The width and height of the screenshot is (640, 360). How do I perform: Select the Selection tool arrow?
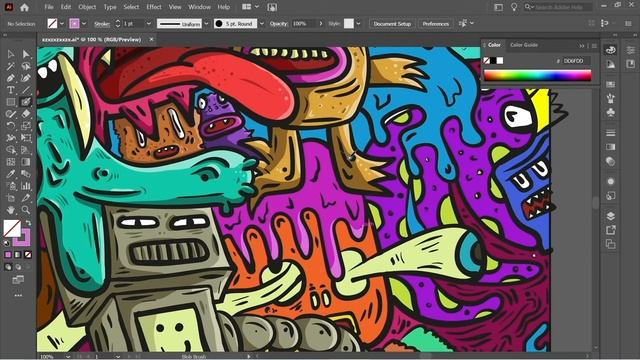[11, 54]
